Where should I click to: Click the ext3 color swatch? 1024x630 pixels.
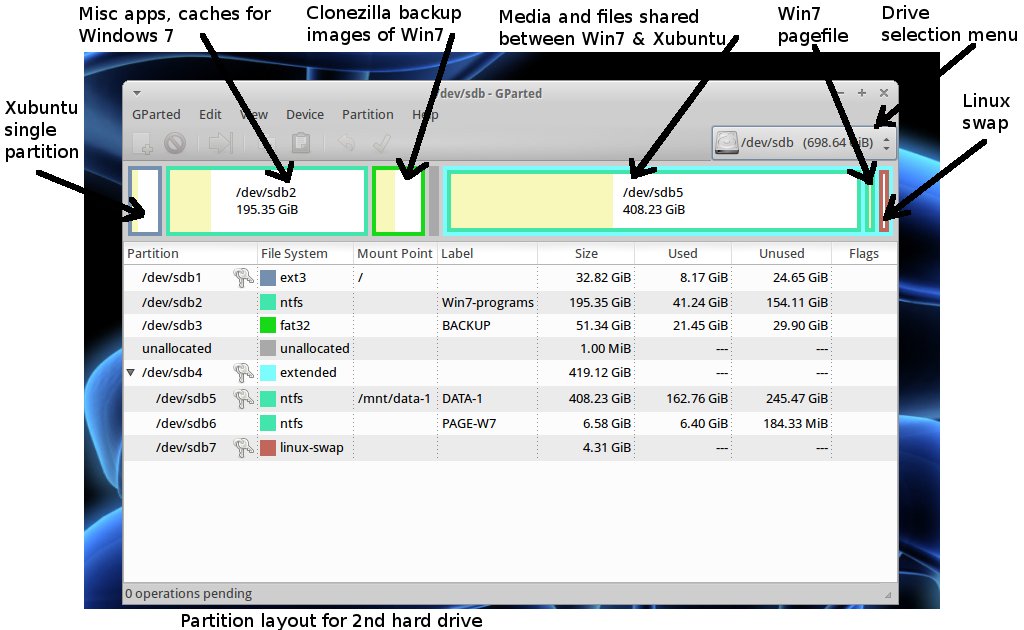coord(268,277)
